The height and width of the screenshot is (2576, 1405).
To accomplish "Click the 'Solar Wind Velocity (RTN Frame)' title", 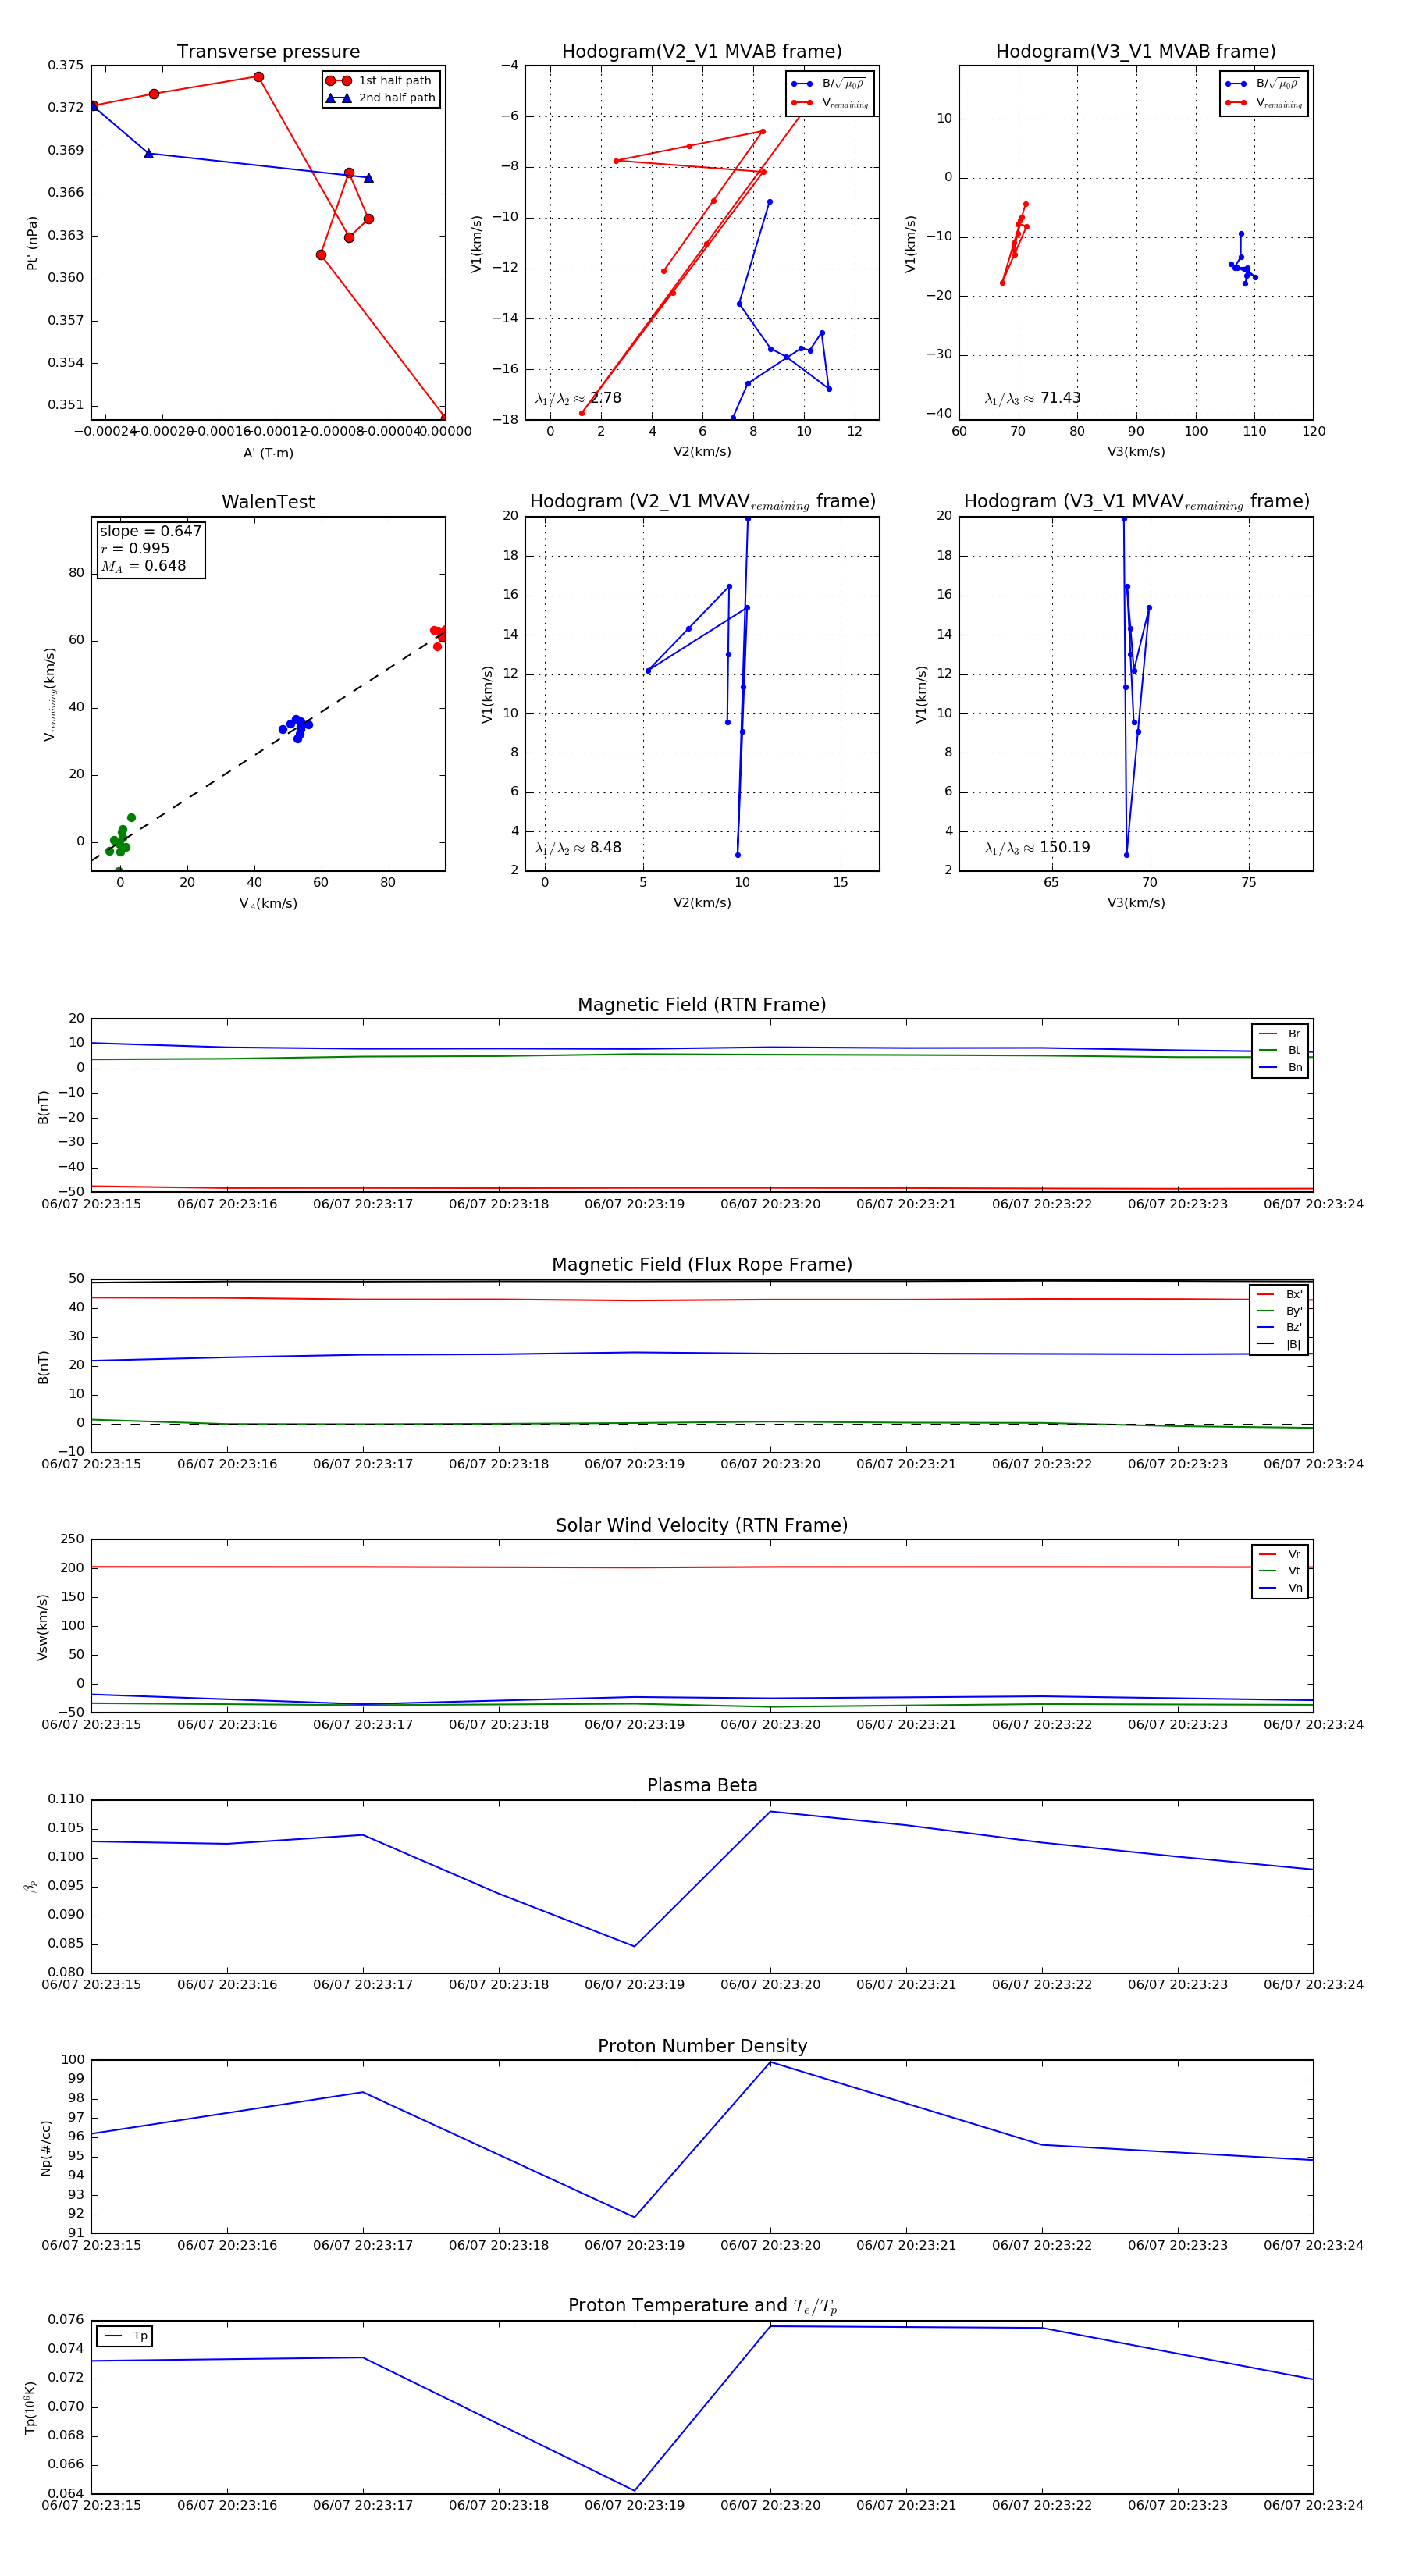I will (x=702, y=1525).
